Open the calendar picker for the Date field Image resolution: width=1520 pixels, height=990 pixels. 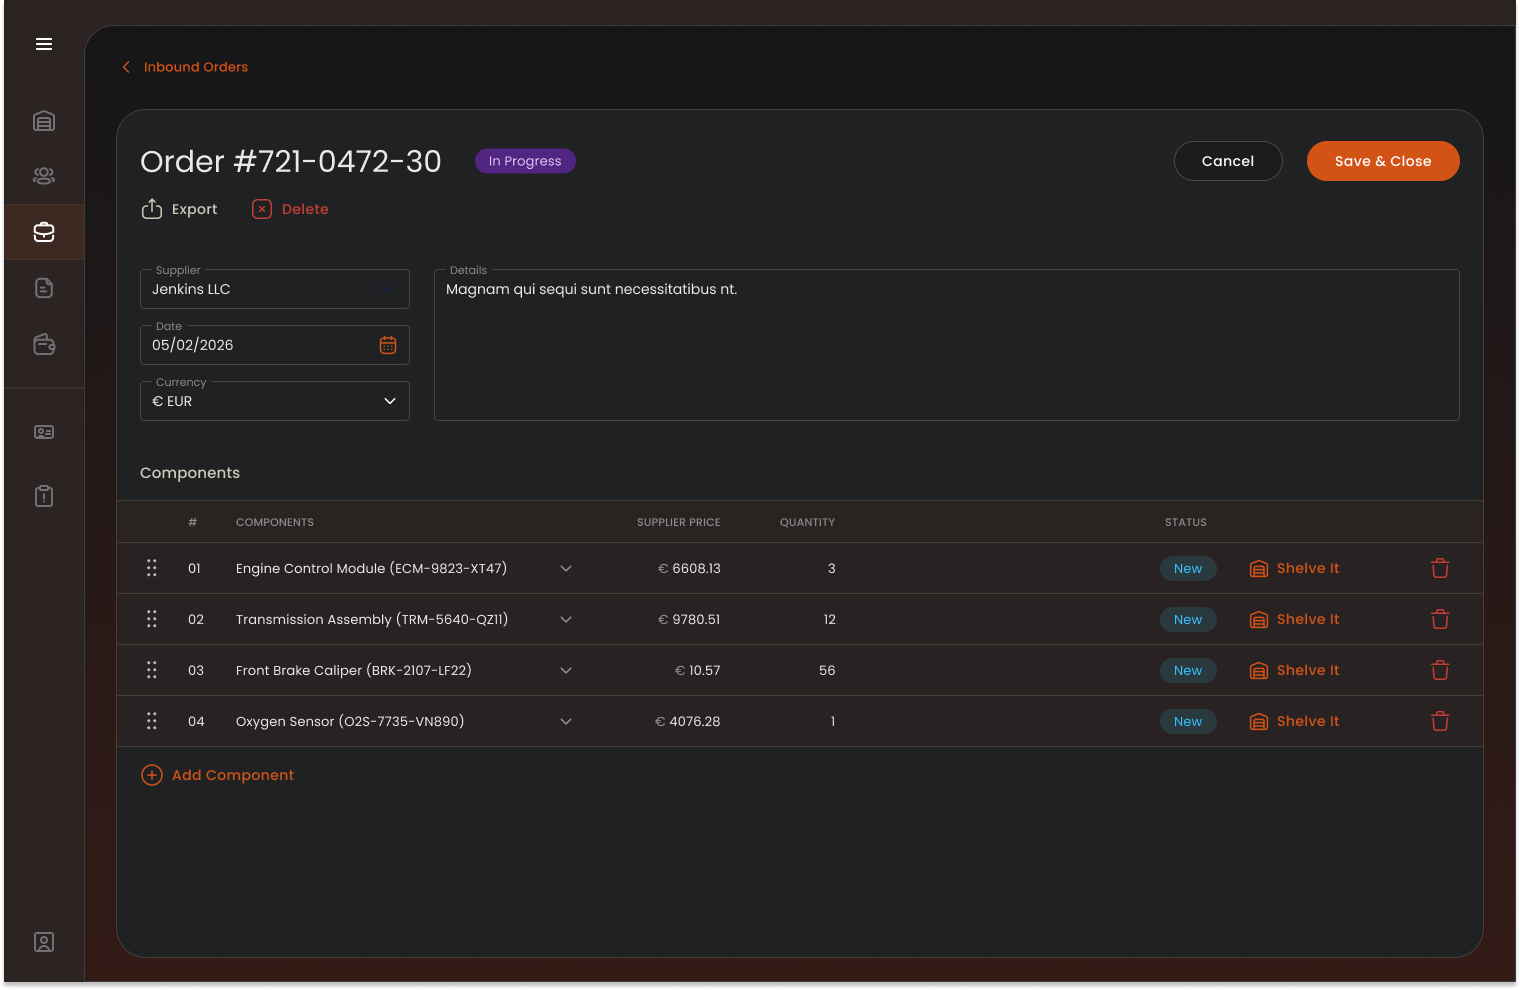pyautogui.click(x=388, y=345)
